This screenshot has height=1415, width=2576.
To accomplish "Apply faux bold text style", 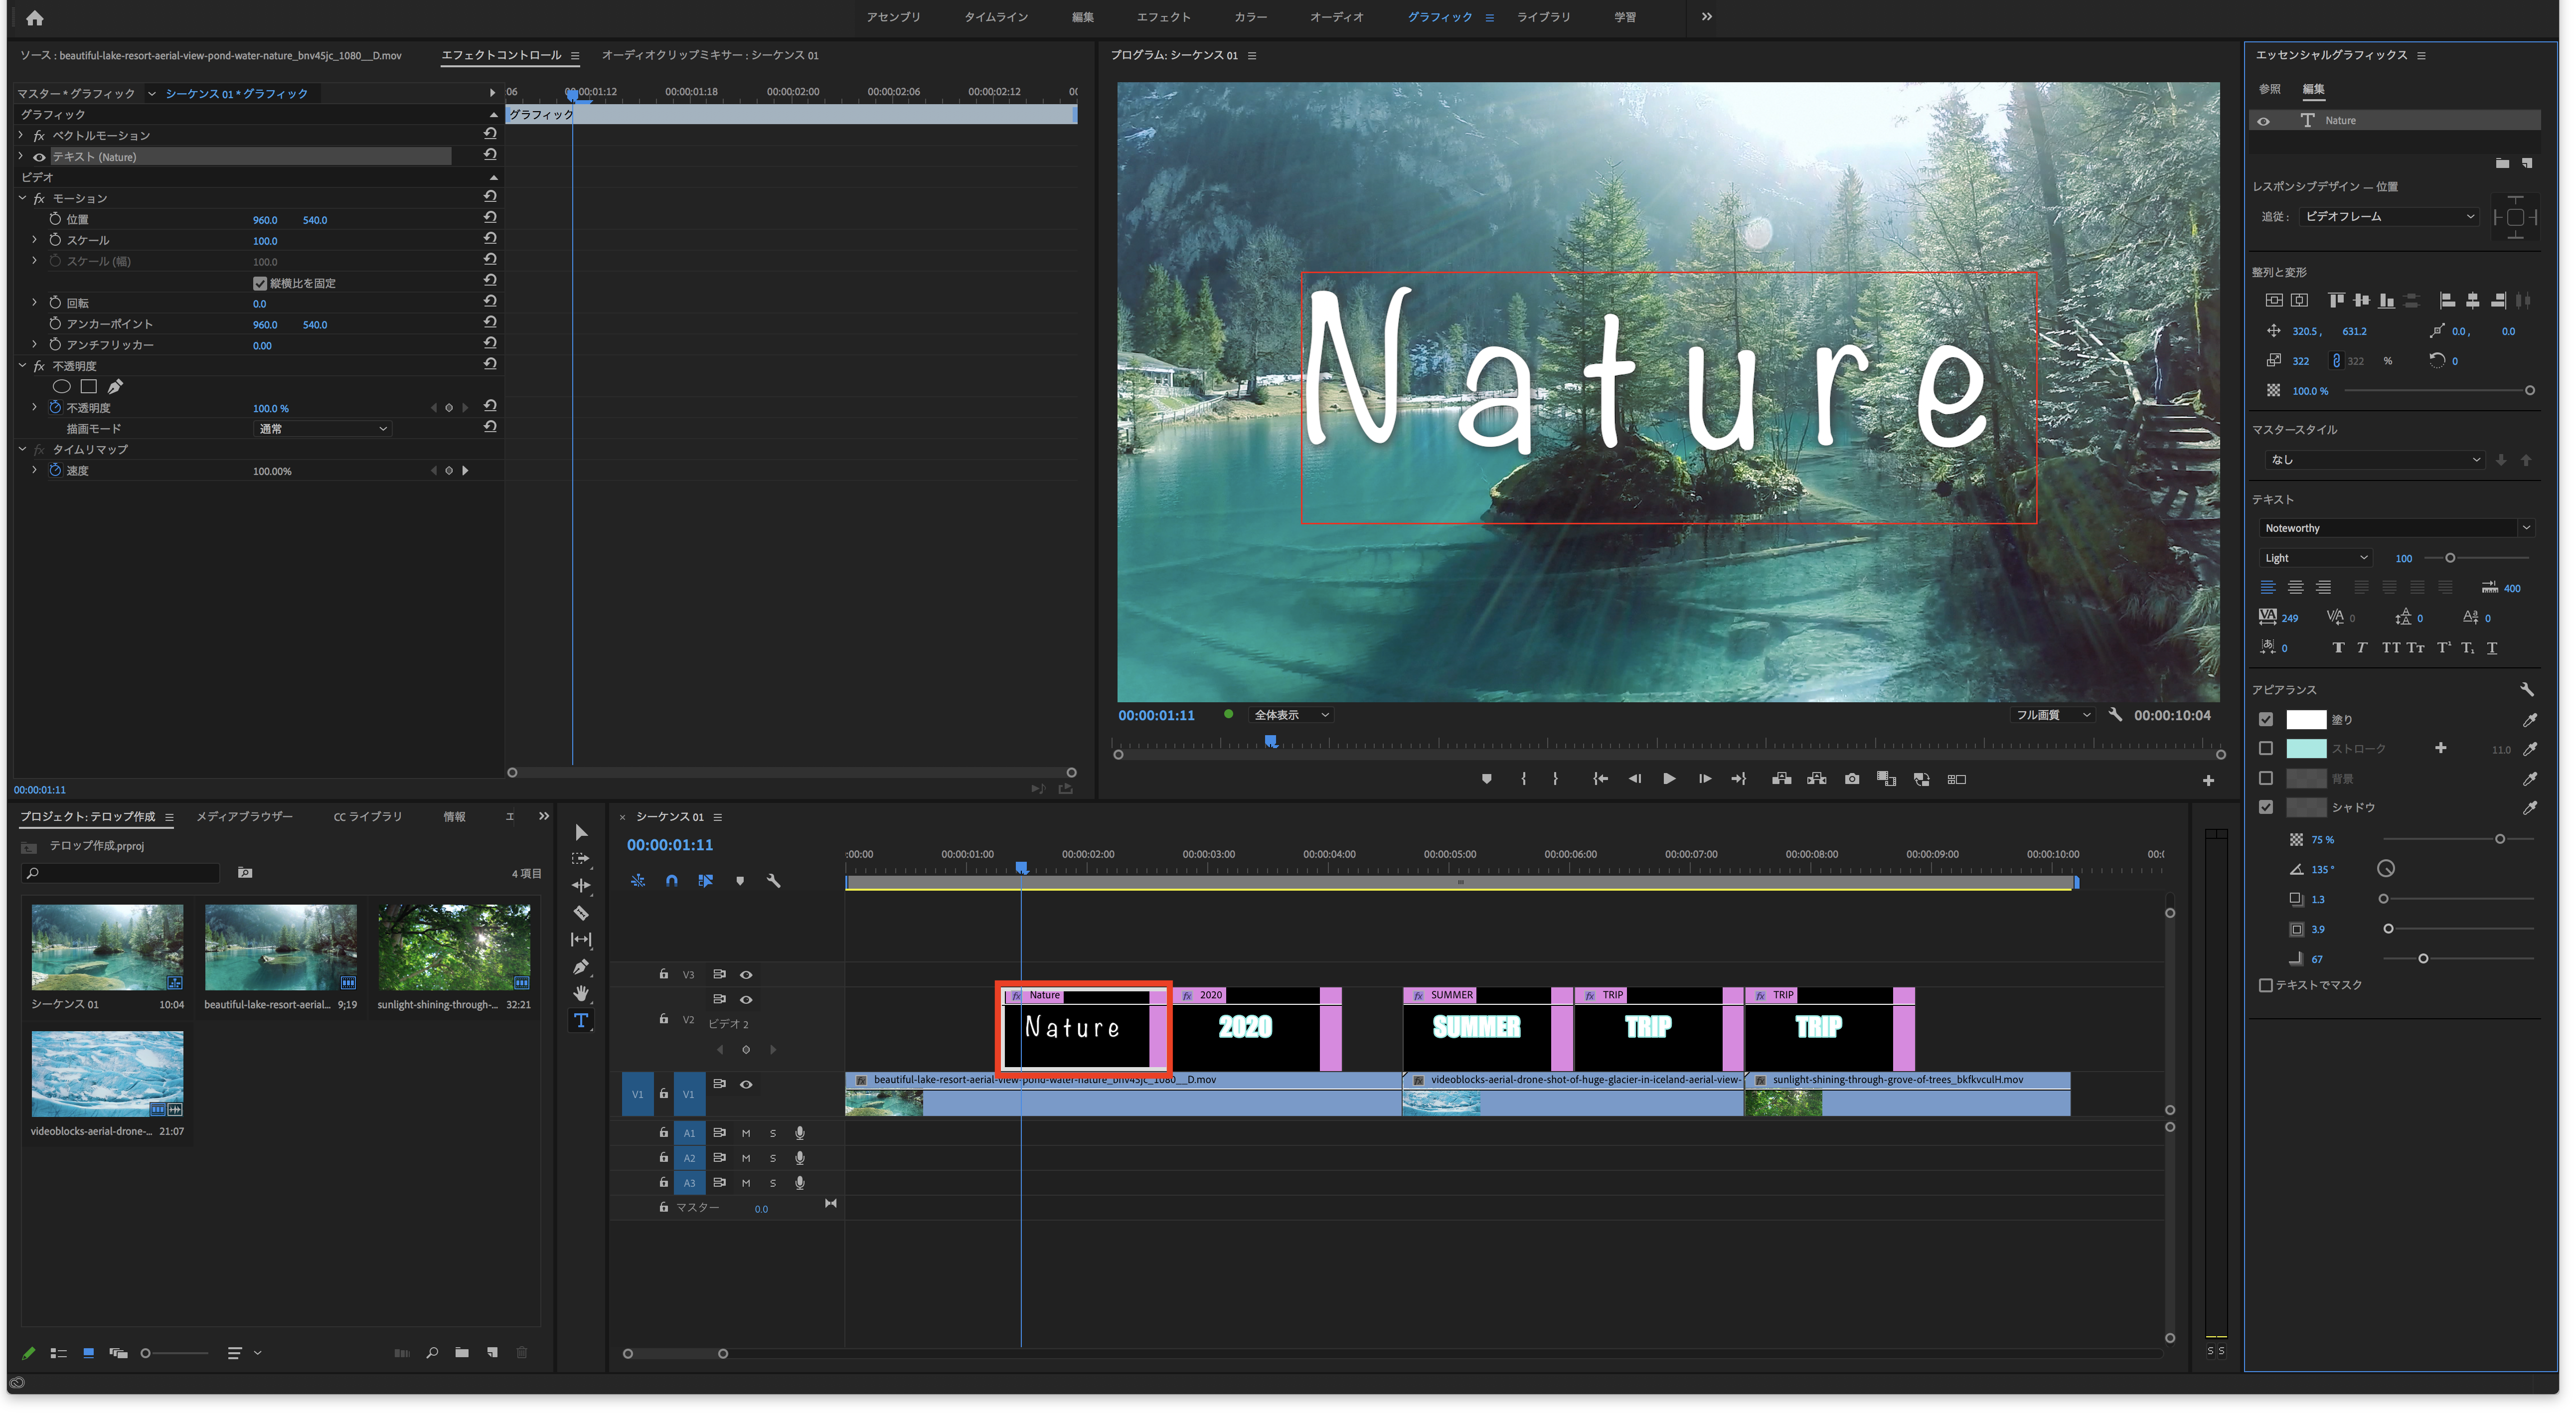I will pyautogui.click(x=2338, y=648).
